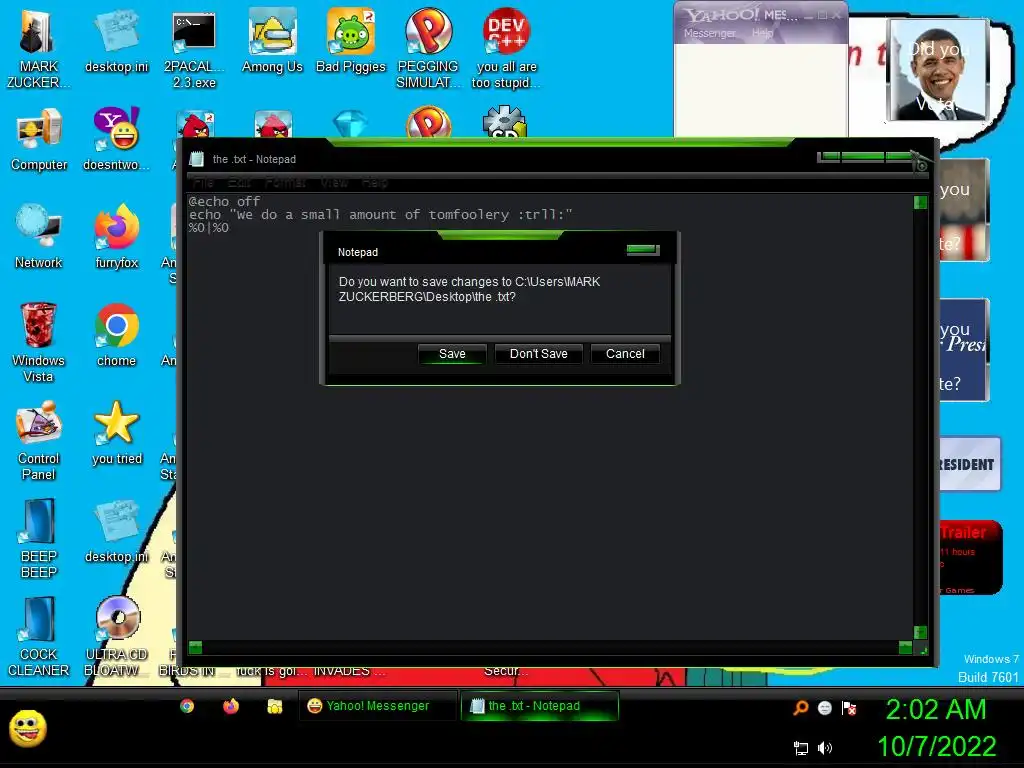Select the Yahoo 'doesntwo...' desktop shortcut
This screenshot has height=768, width=1024.
click(x=116, y=140)
